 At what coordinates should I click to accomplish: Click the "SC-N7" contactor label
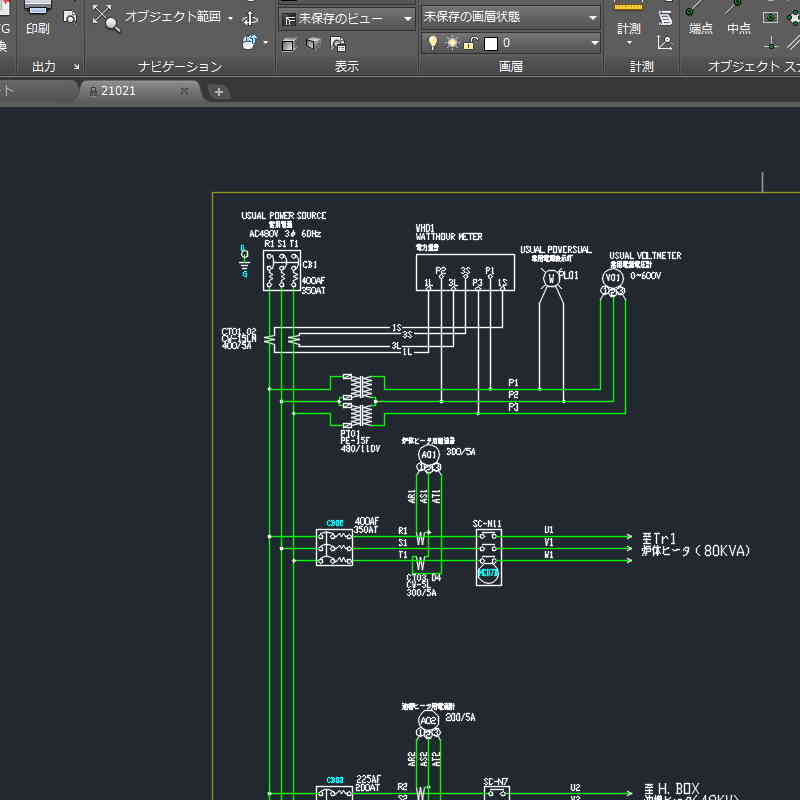(495, 782)
